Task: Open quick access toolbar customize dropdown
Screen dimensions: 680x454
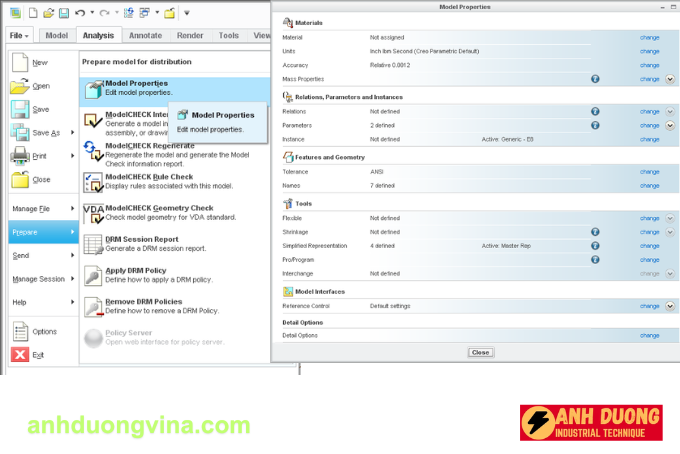Action: click(188, 14)
